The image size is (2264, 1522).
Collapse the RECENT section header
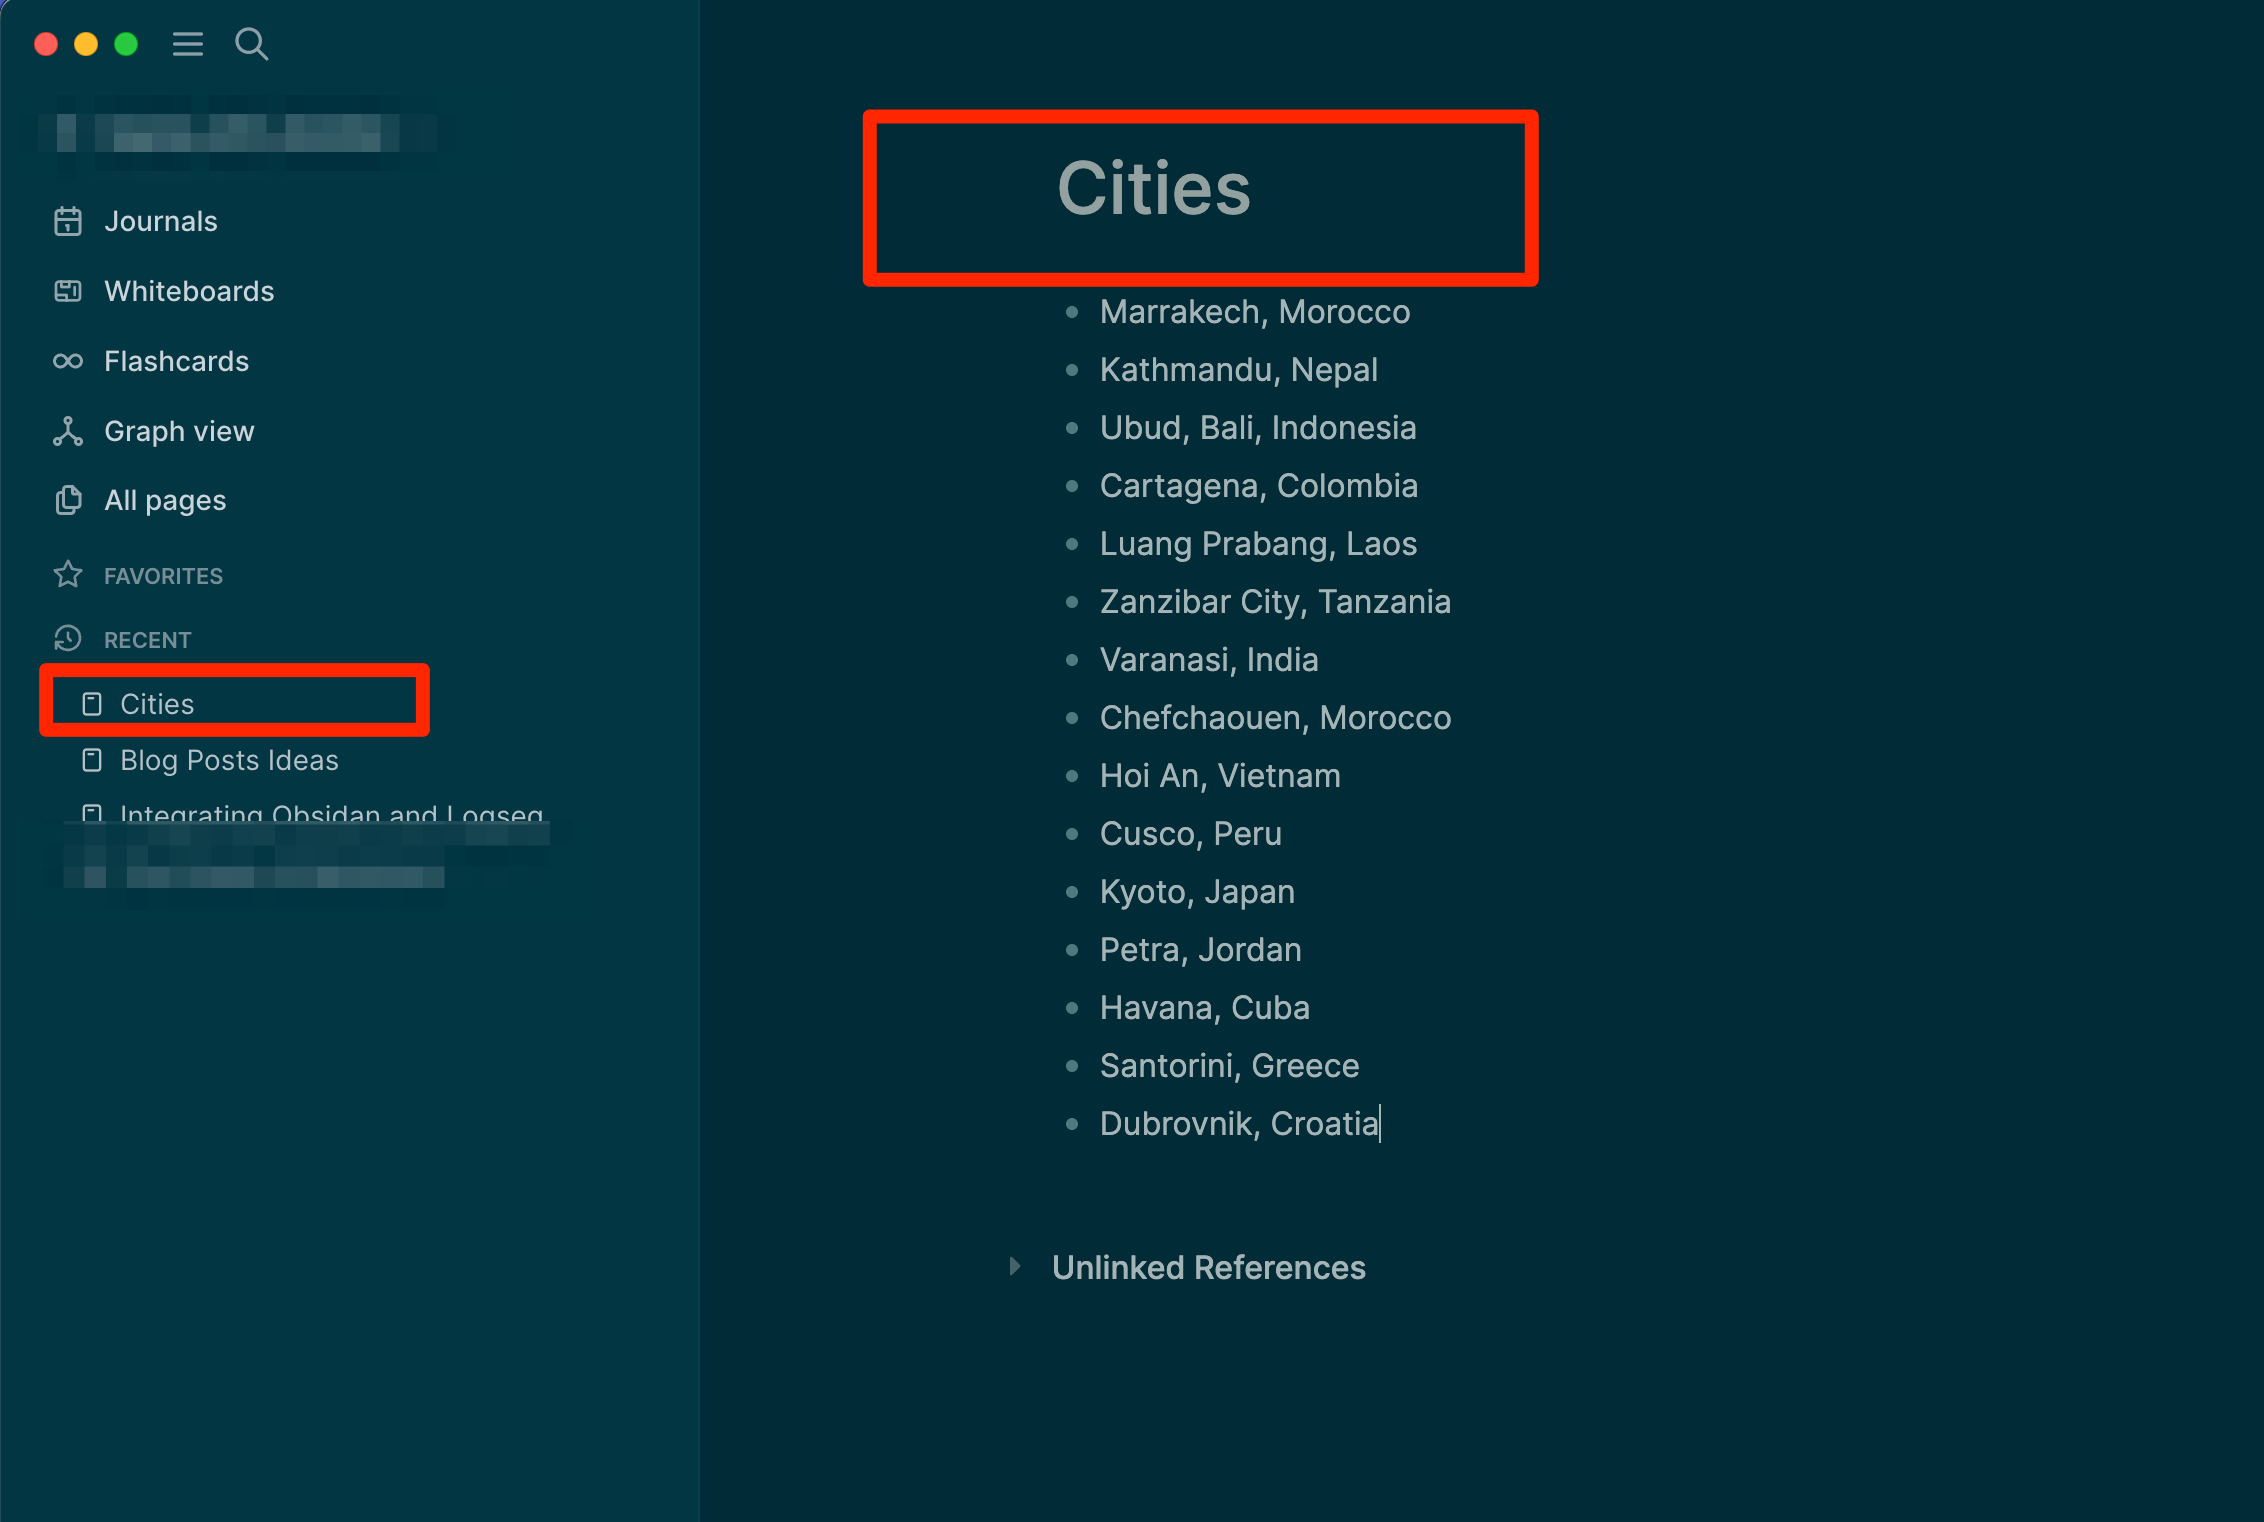click(147, 640)
